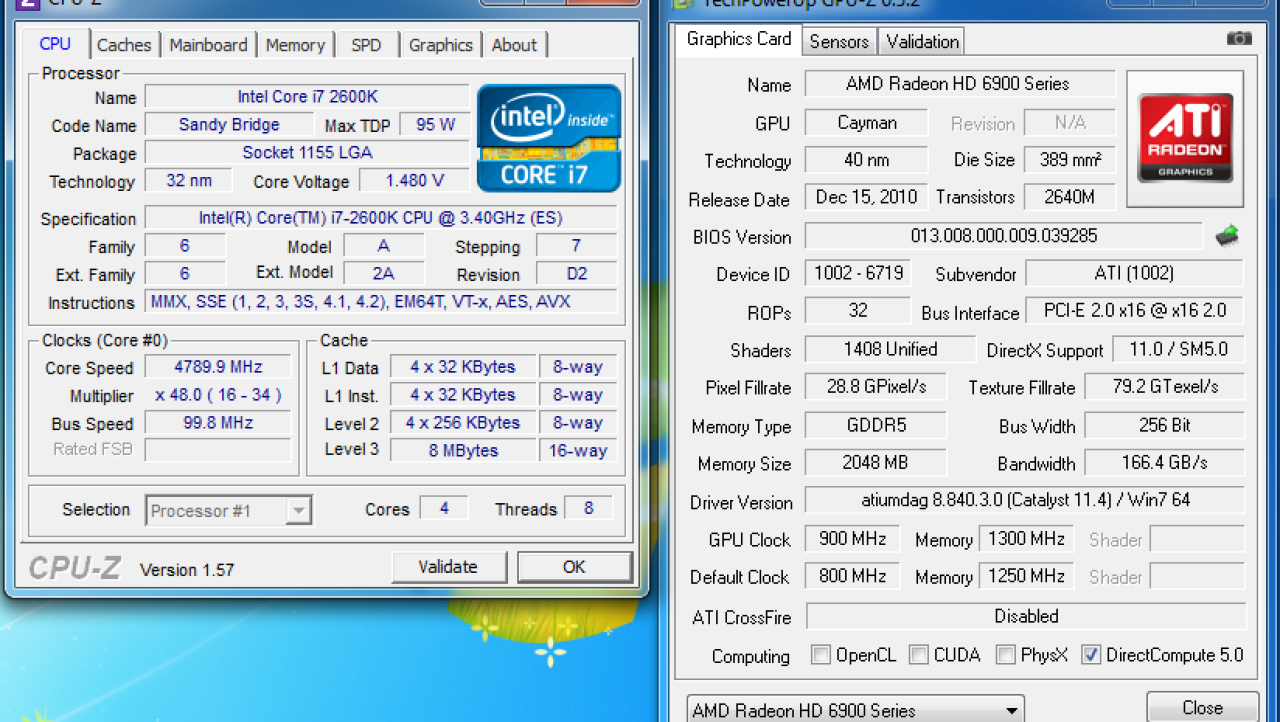Open the SPD tab in CPU-Z

(366, 45)
